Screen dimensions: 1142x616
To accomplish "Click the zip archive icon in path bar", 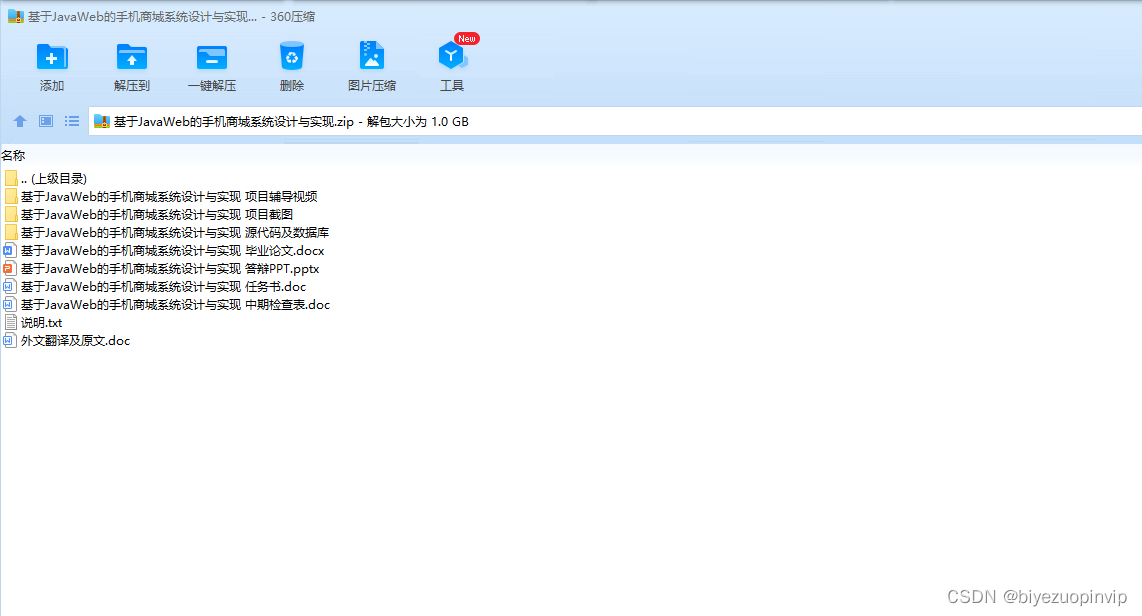I will [x=102, y=122].
